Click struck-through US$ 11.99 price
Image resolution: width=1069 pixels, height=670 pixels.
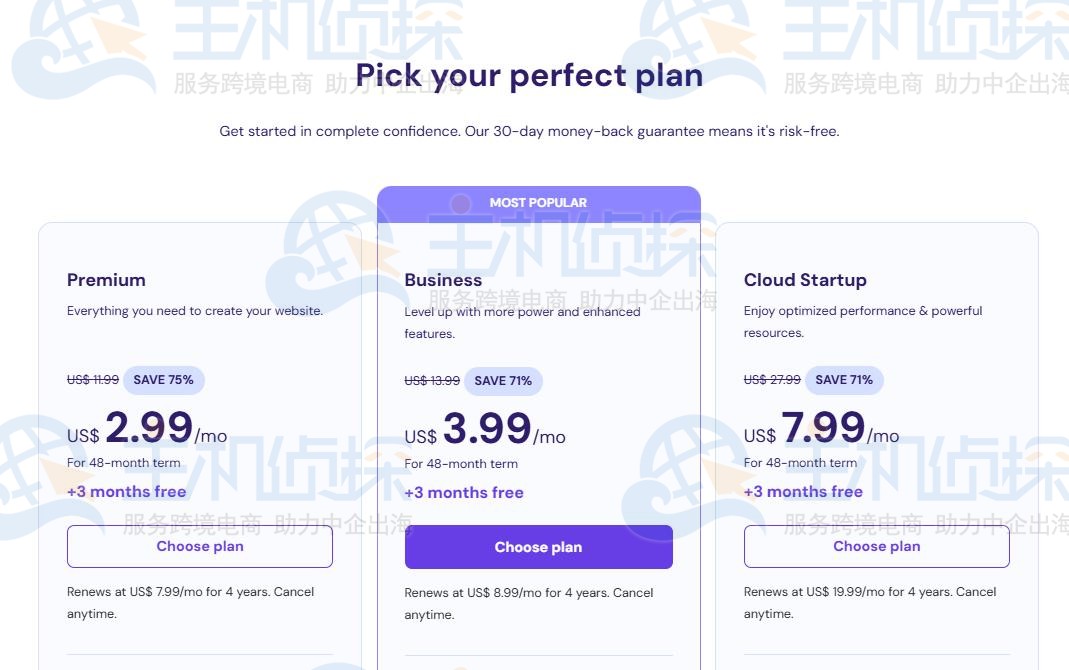(93, 380)
